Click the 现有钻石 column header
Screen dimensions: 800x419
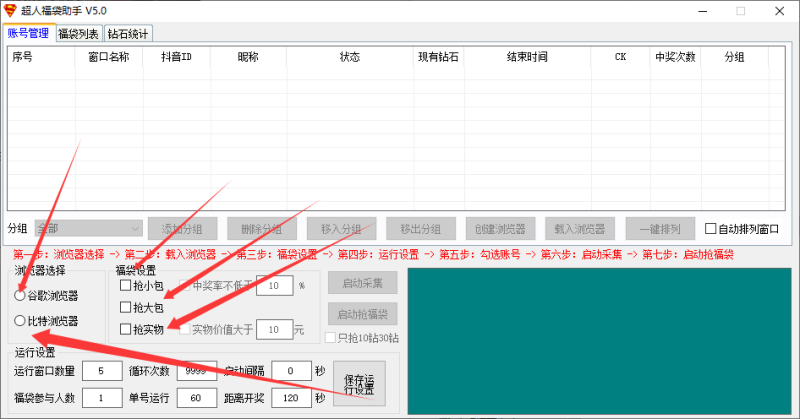point(438,57)
